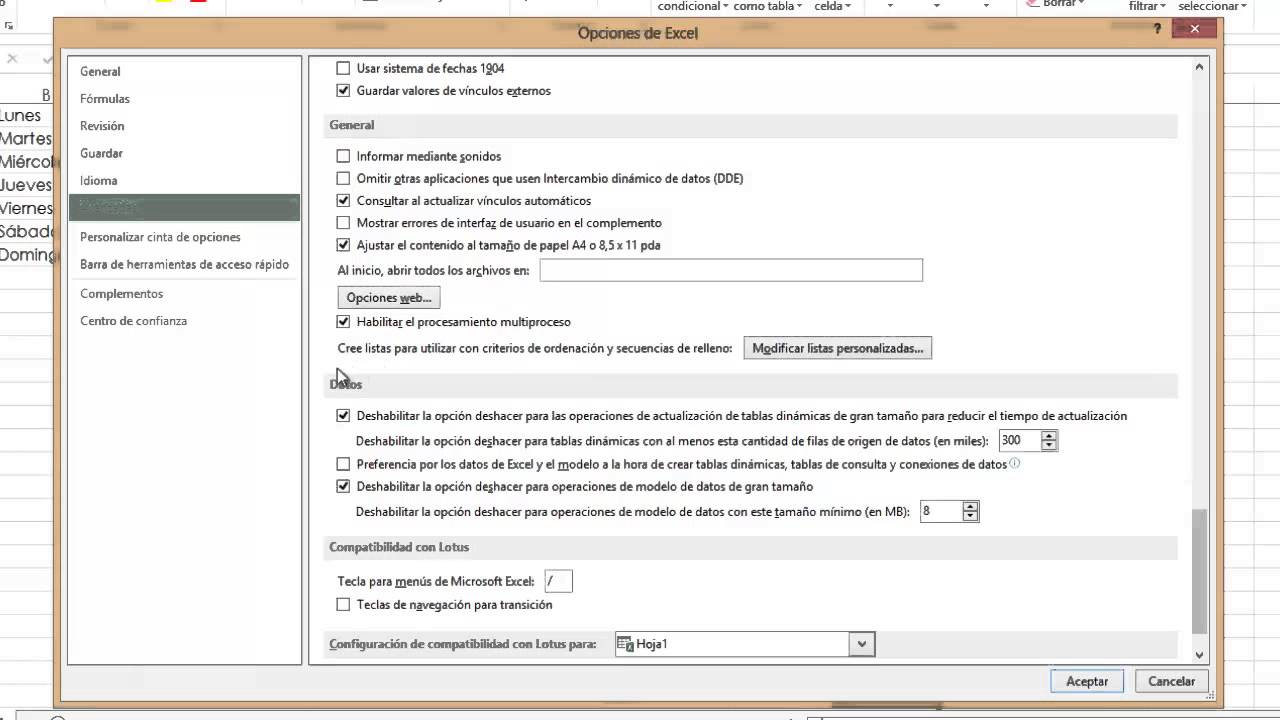Click the info icon beside the Excel data model preference

pyautogui.click(x=1015, y=463)
